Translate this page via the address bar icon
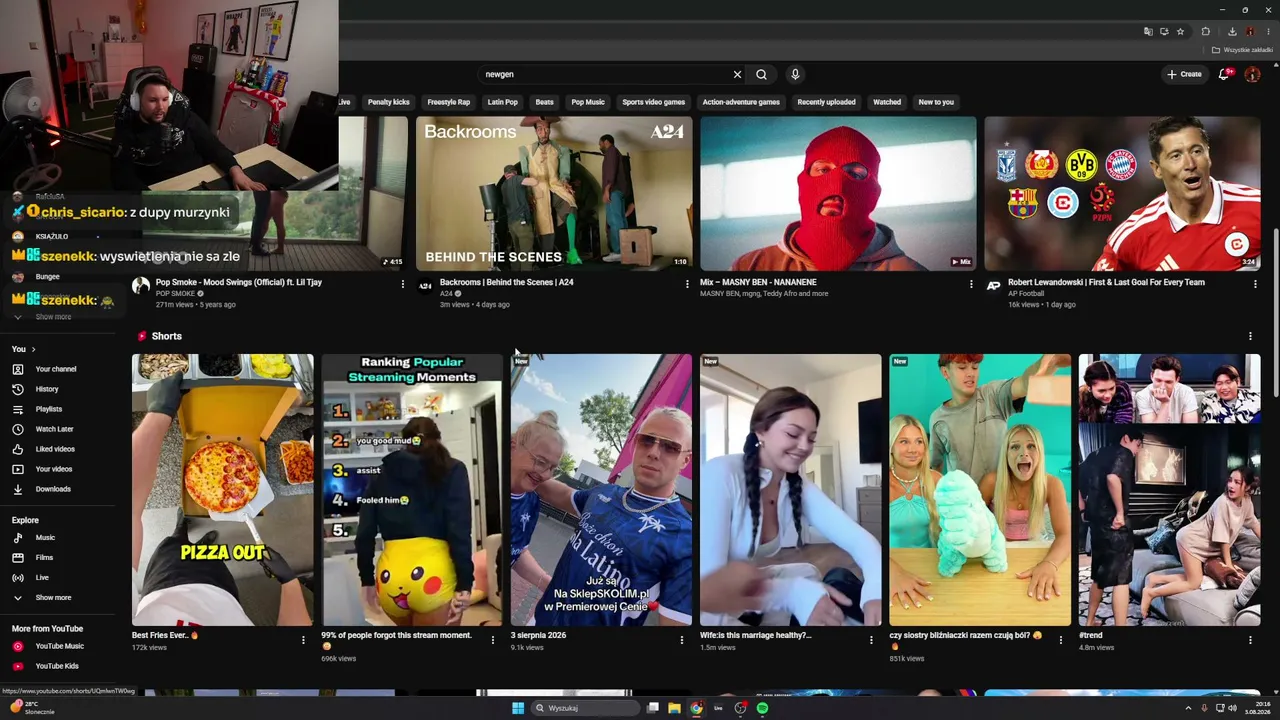The image size is (1280, 720). (x=1148, y=31)
